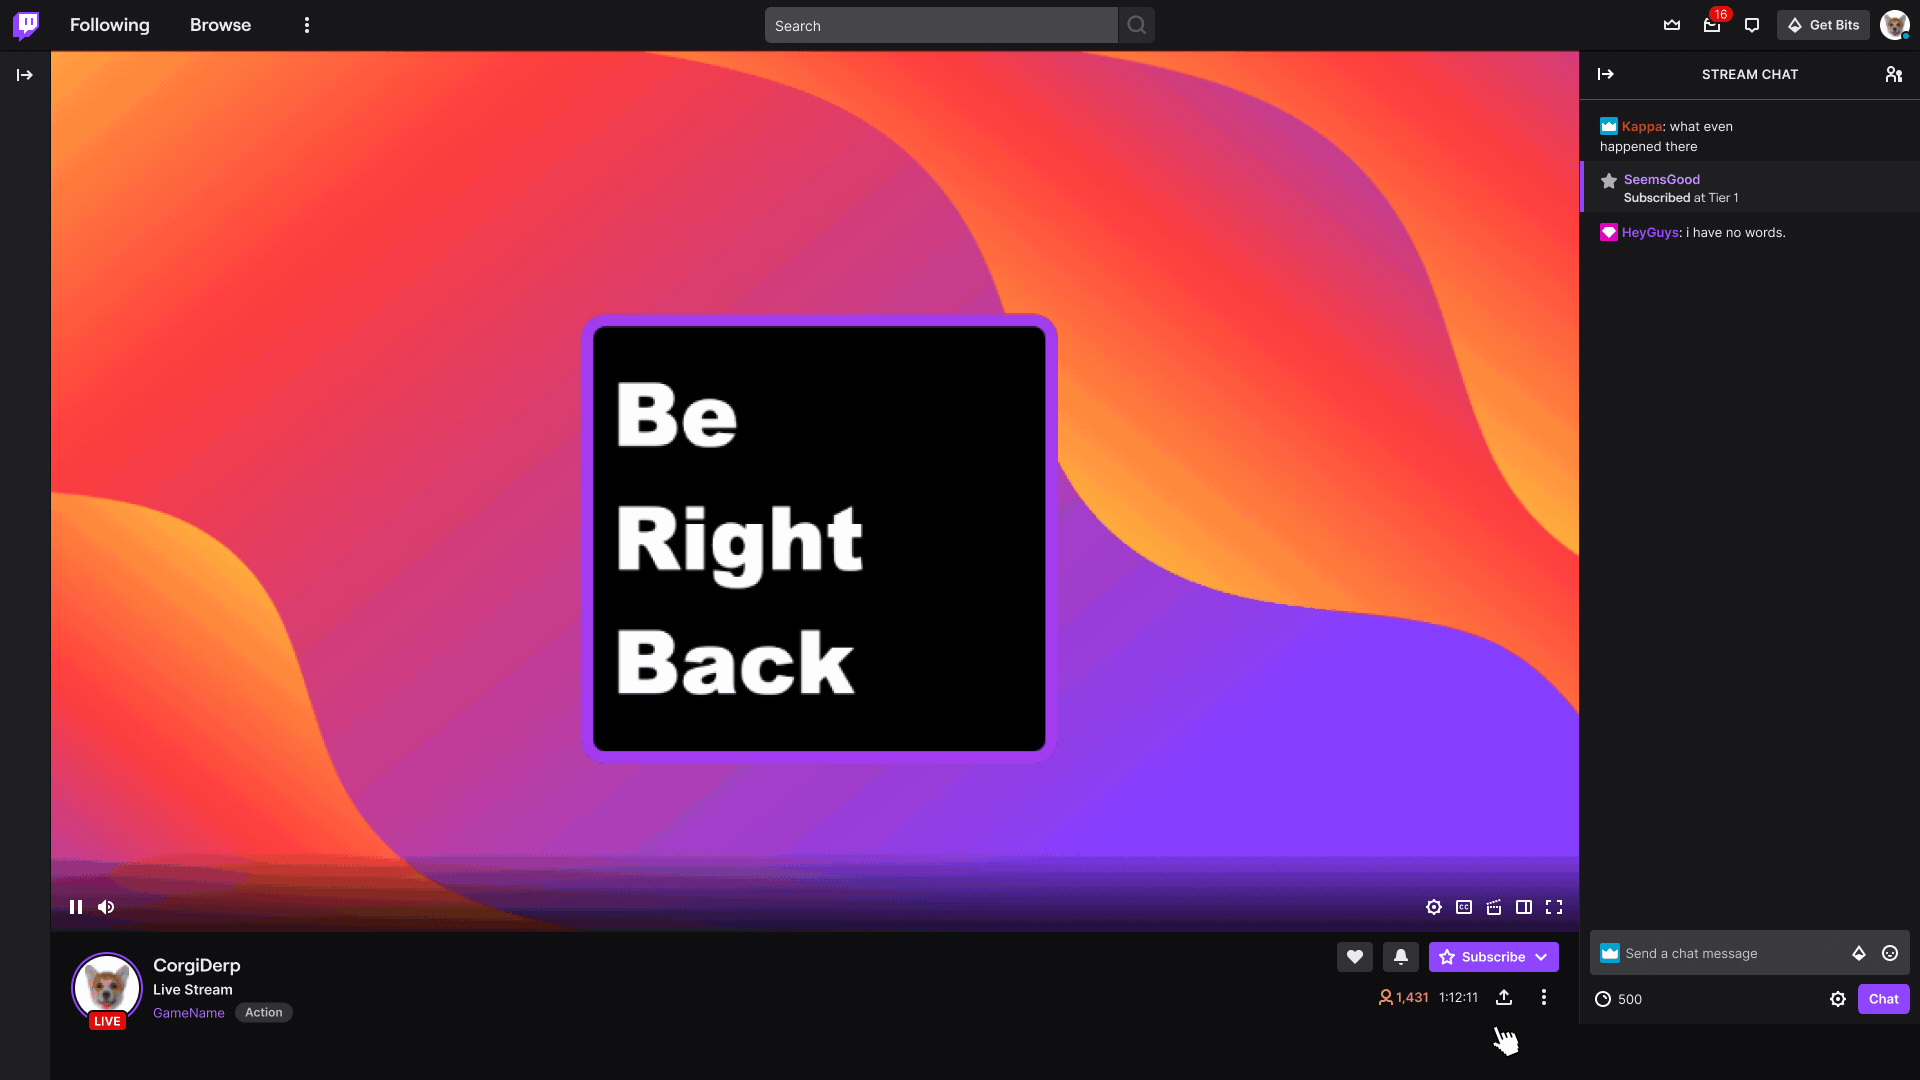
Task: Open clip creation tool
Action: [x=1494, y=907]
